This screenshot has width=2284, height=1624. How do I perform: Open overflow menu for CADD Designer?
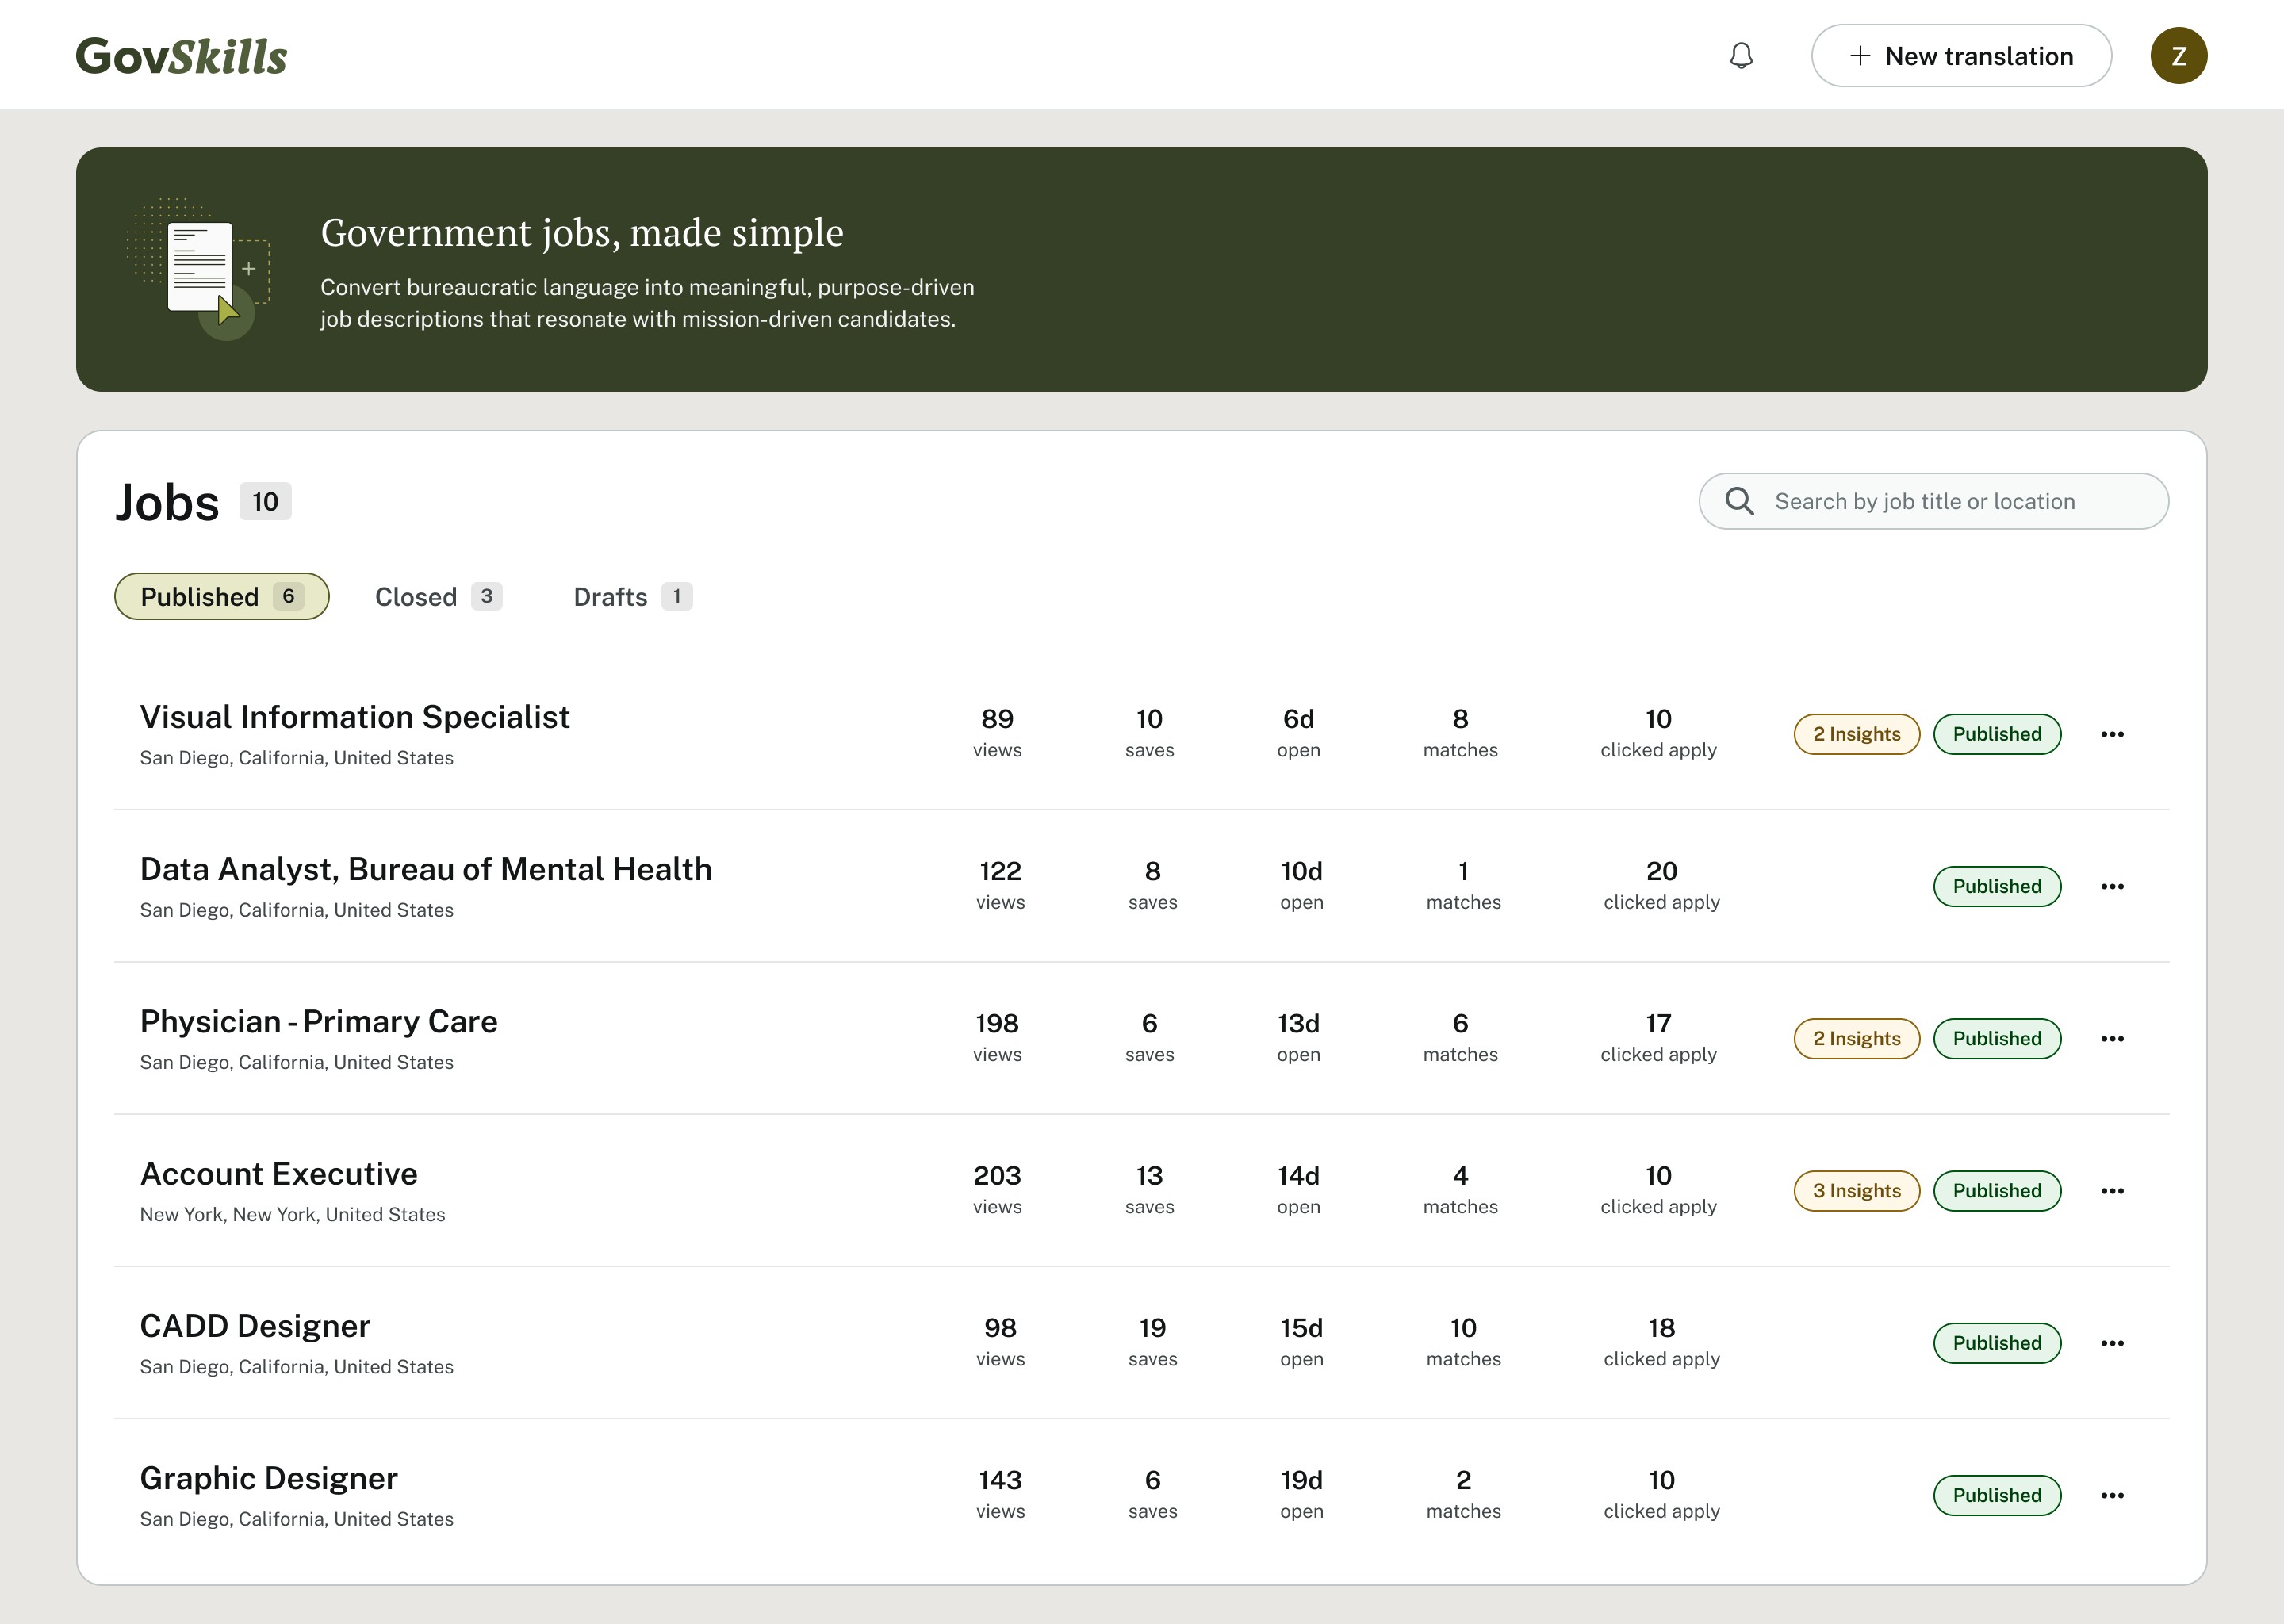pyautogui.click(x=2113, y=1343)
